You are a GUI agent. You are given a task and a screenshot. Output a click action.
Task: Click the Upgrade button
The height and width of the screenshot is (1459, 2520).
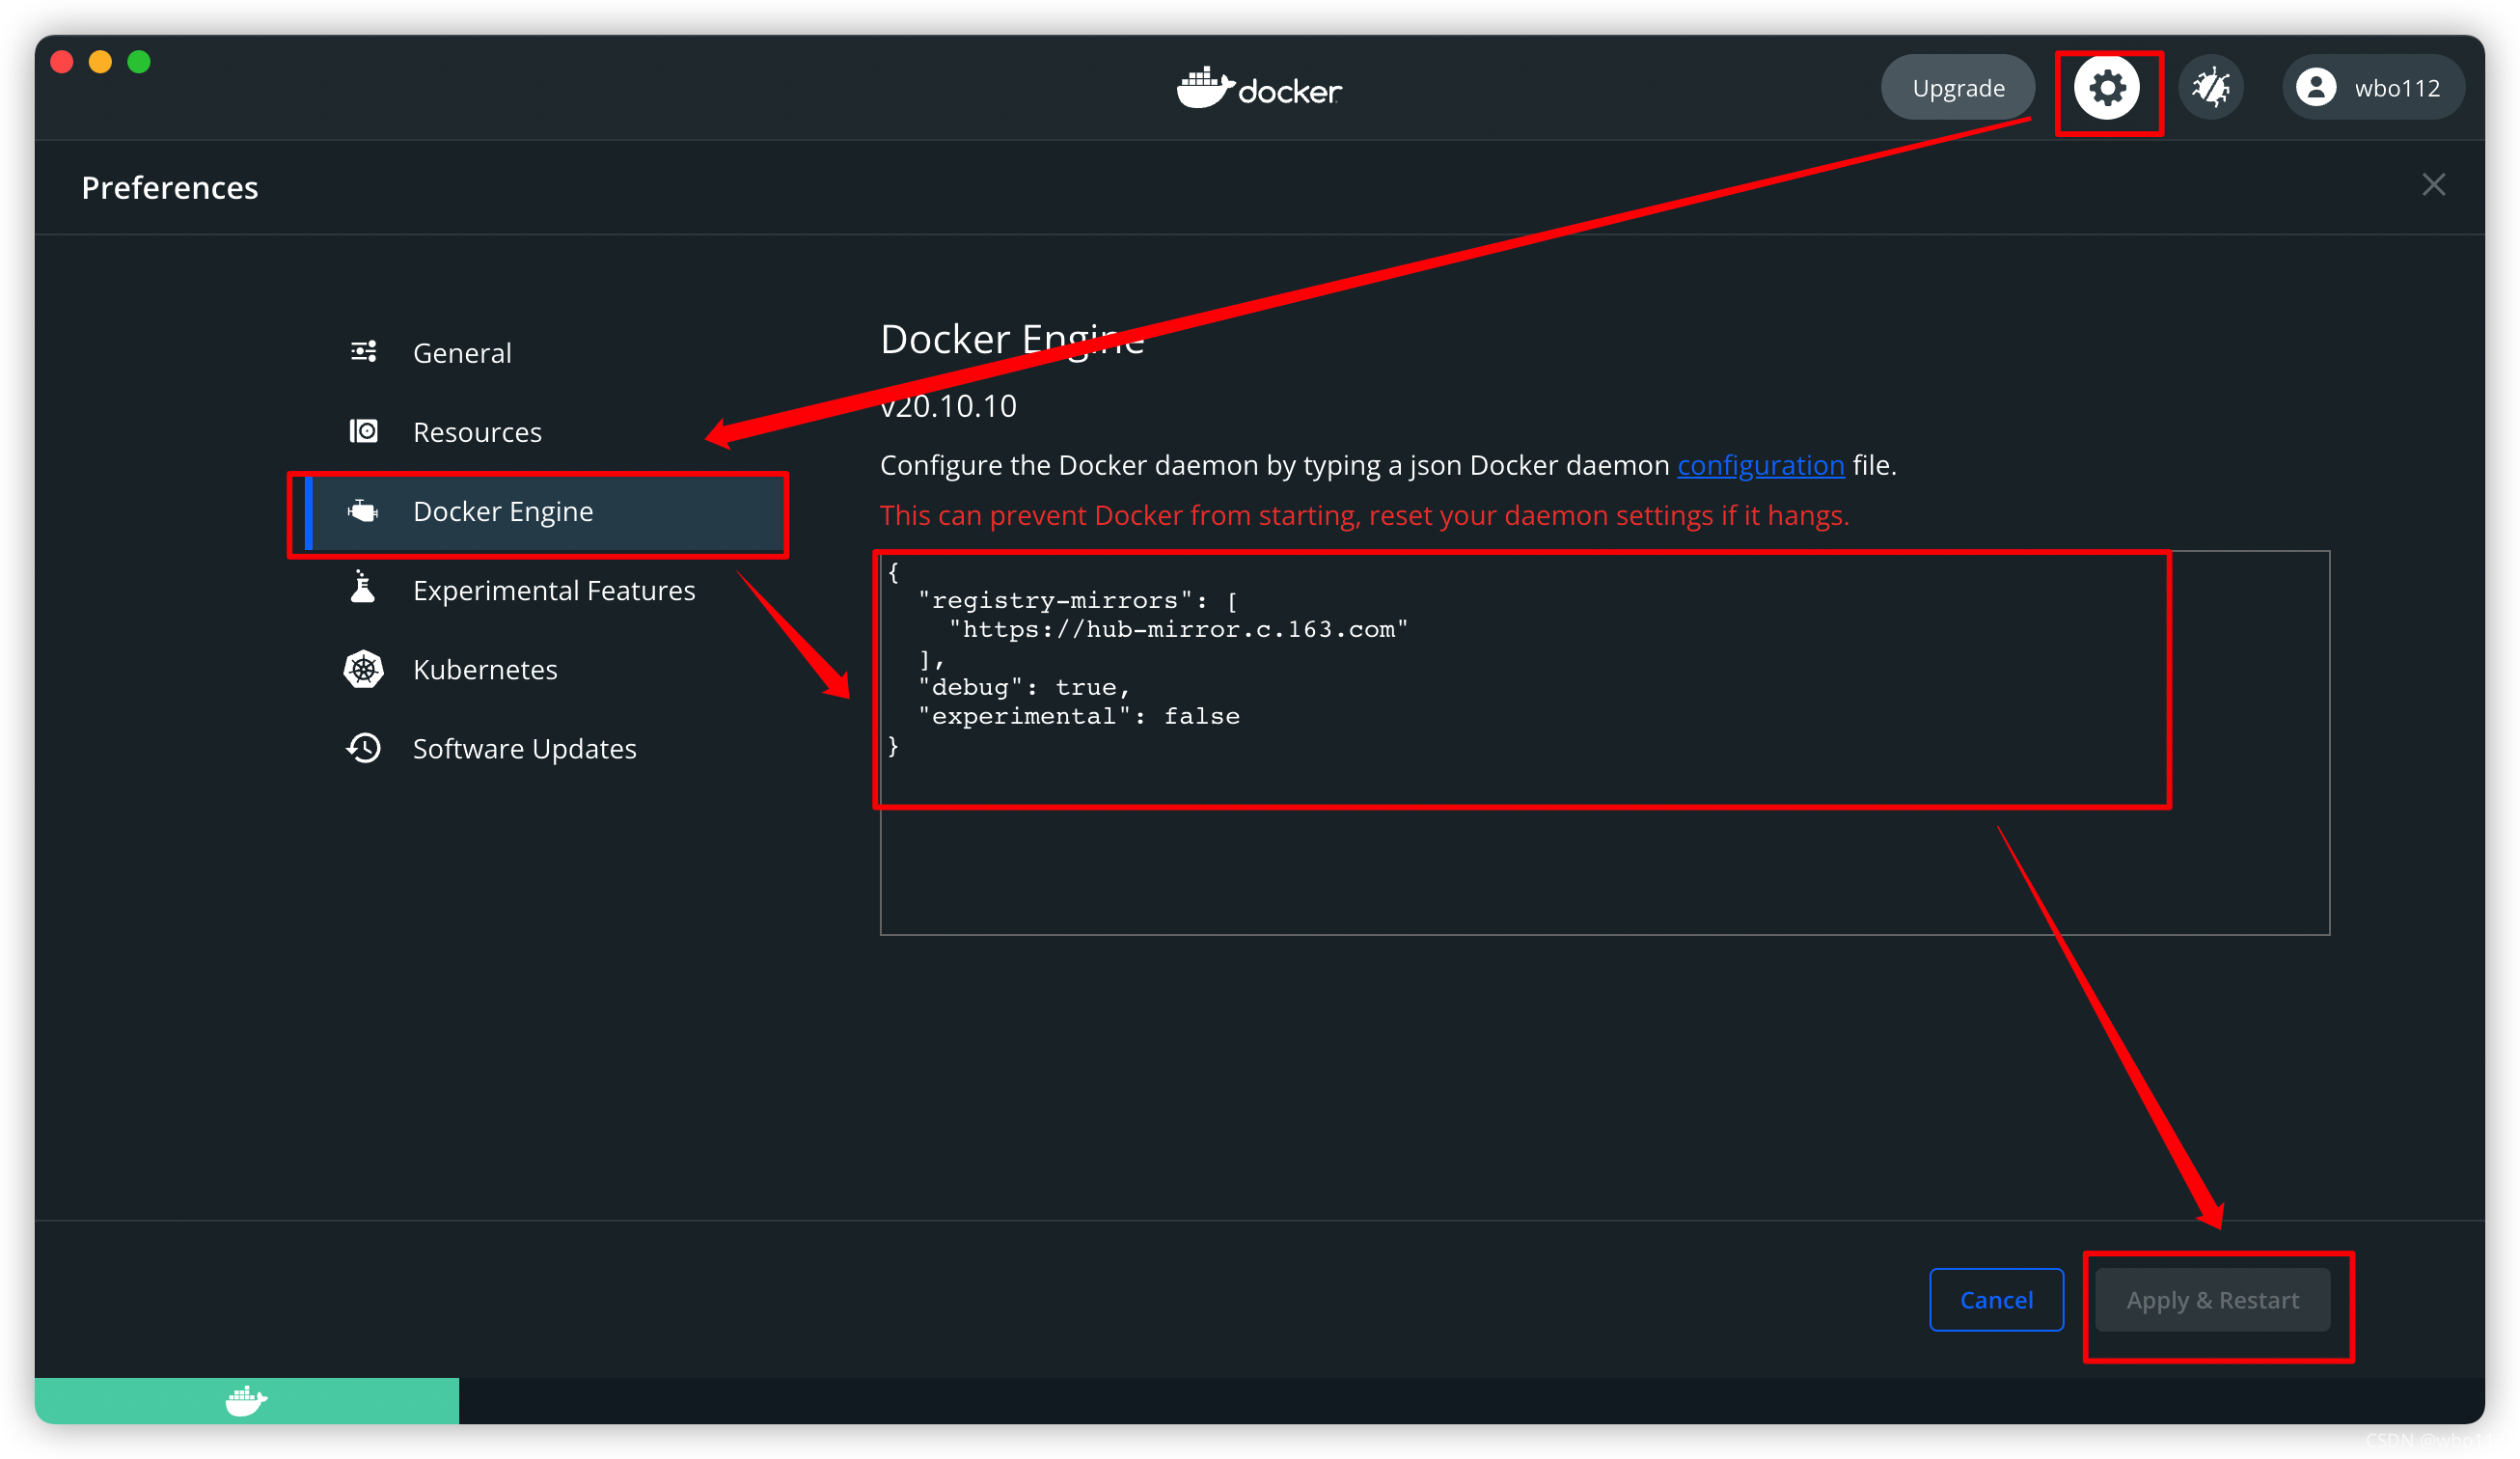[1957, 88]
